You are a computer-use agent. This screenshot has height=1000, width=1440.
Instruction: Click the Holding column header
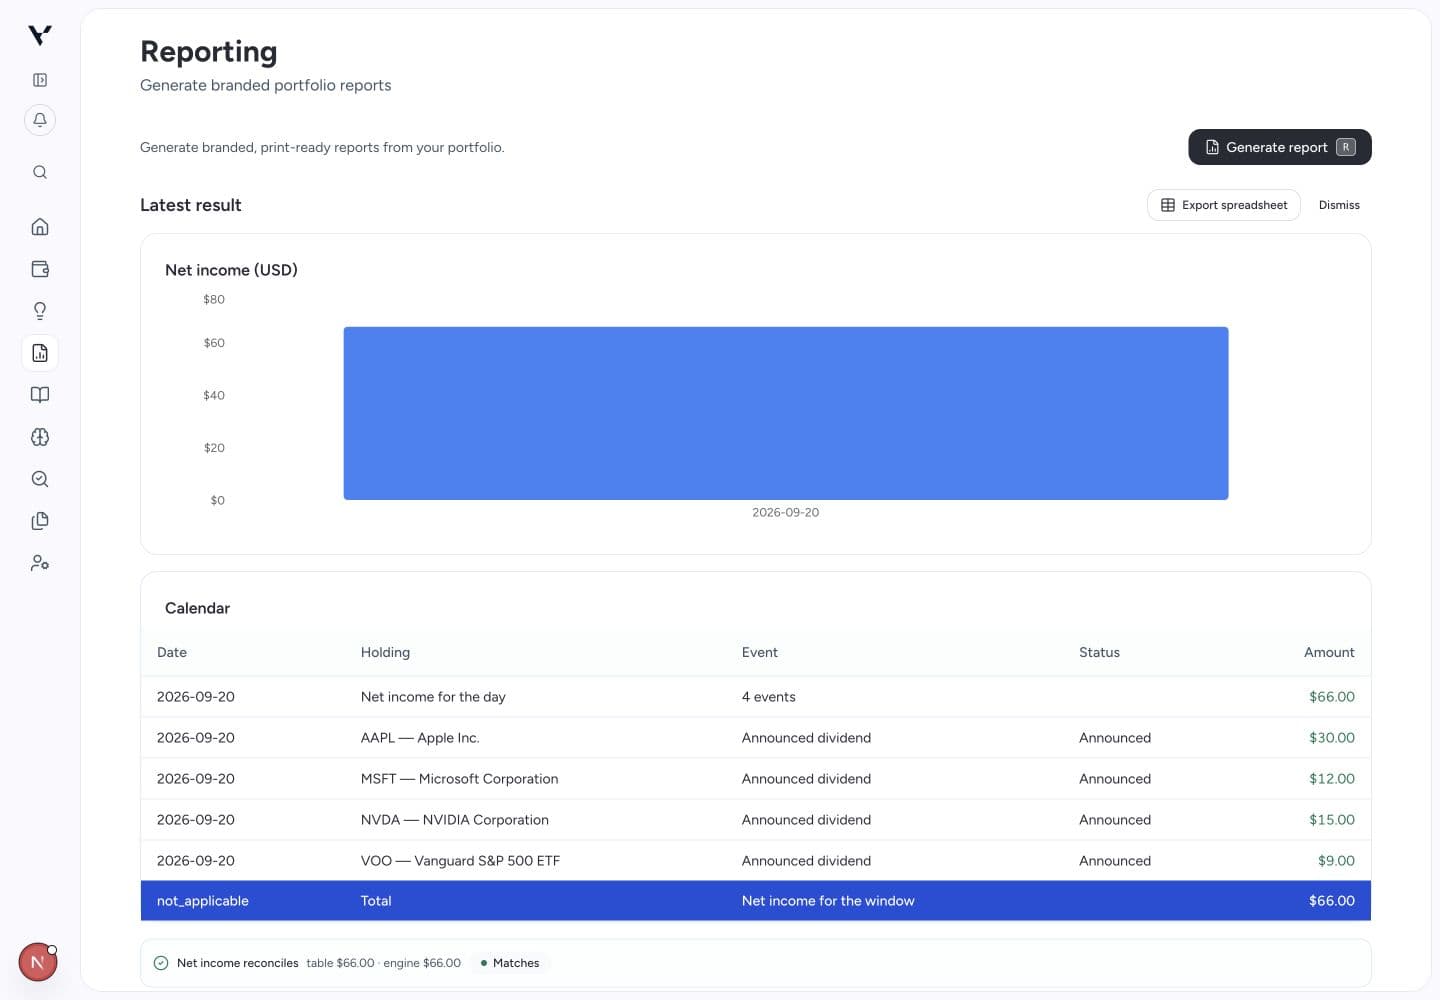(x=385, y=652)
